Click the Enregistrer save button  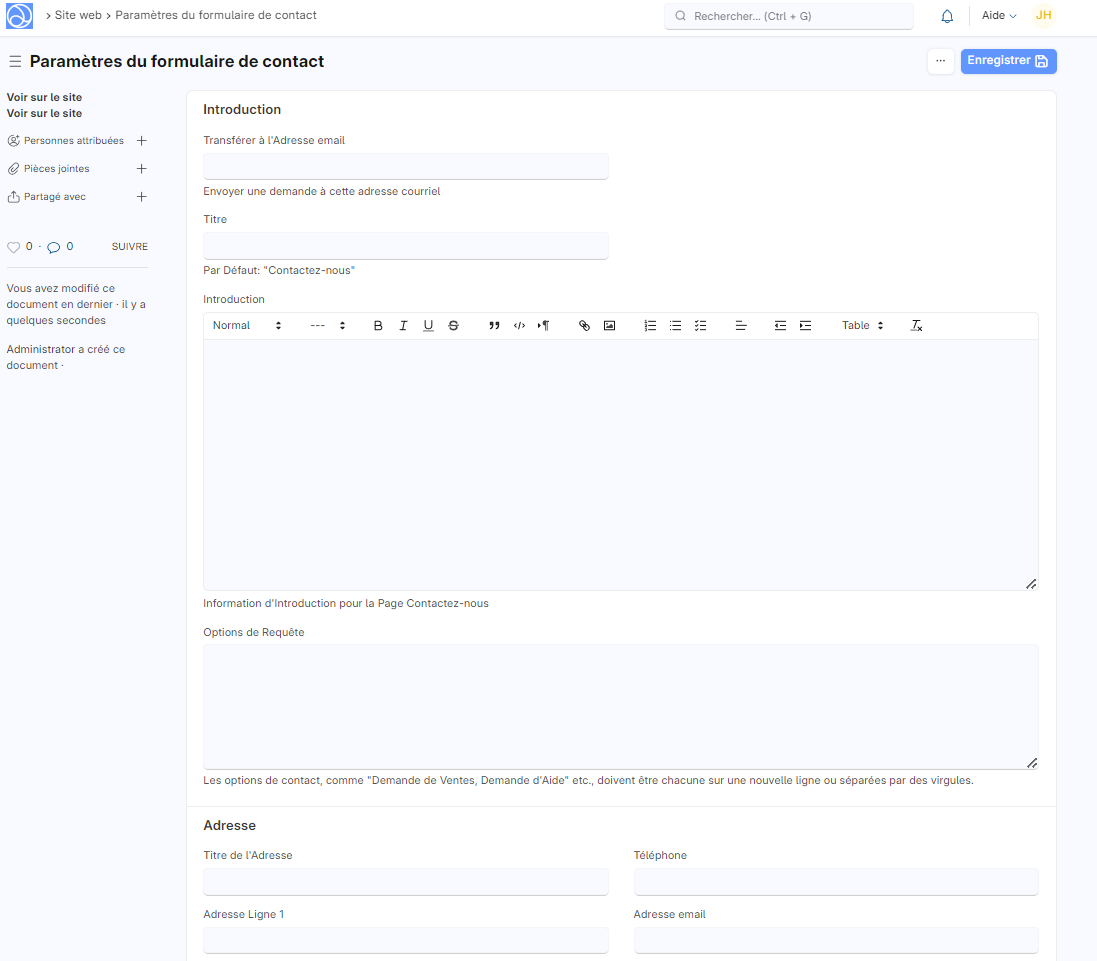point(1008,61)
